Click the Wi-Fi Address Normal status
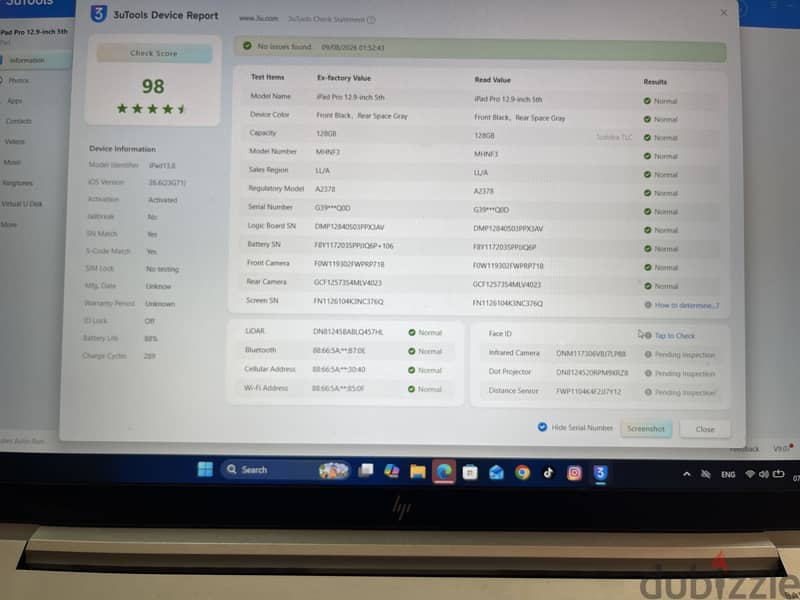Screen dimensions: 800x600 coord(424,389)
